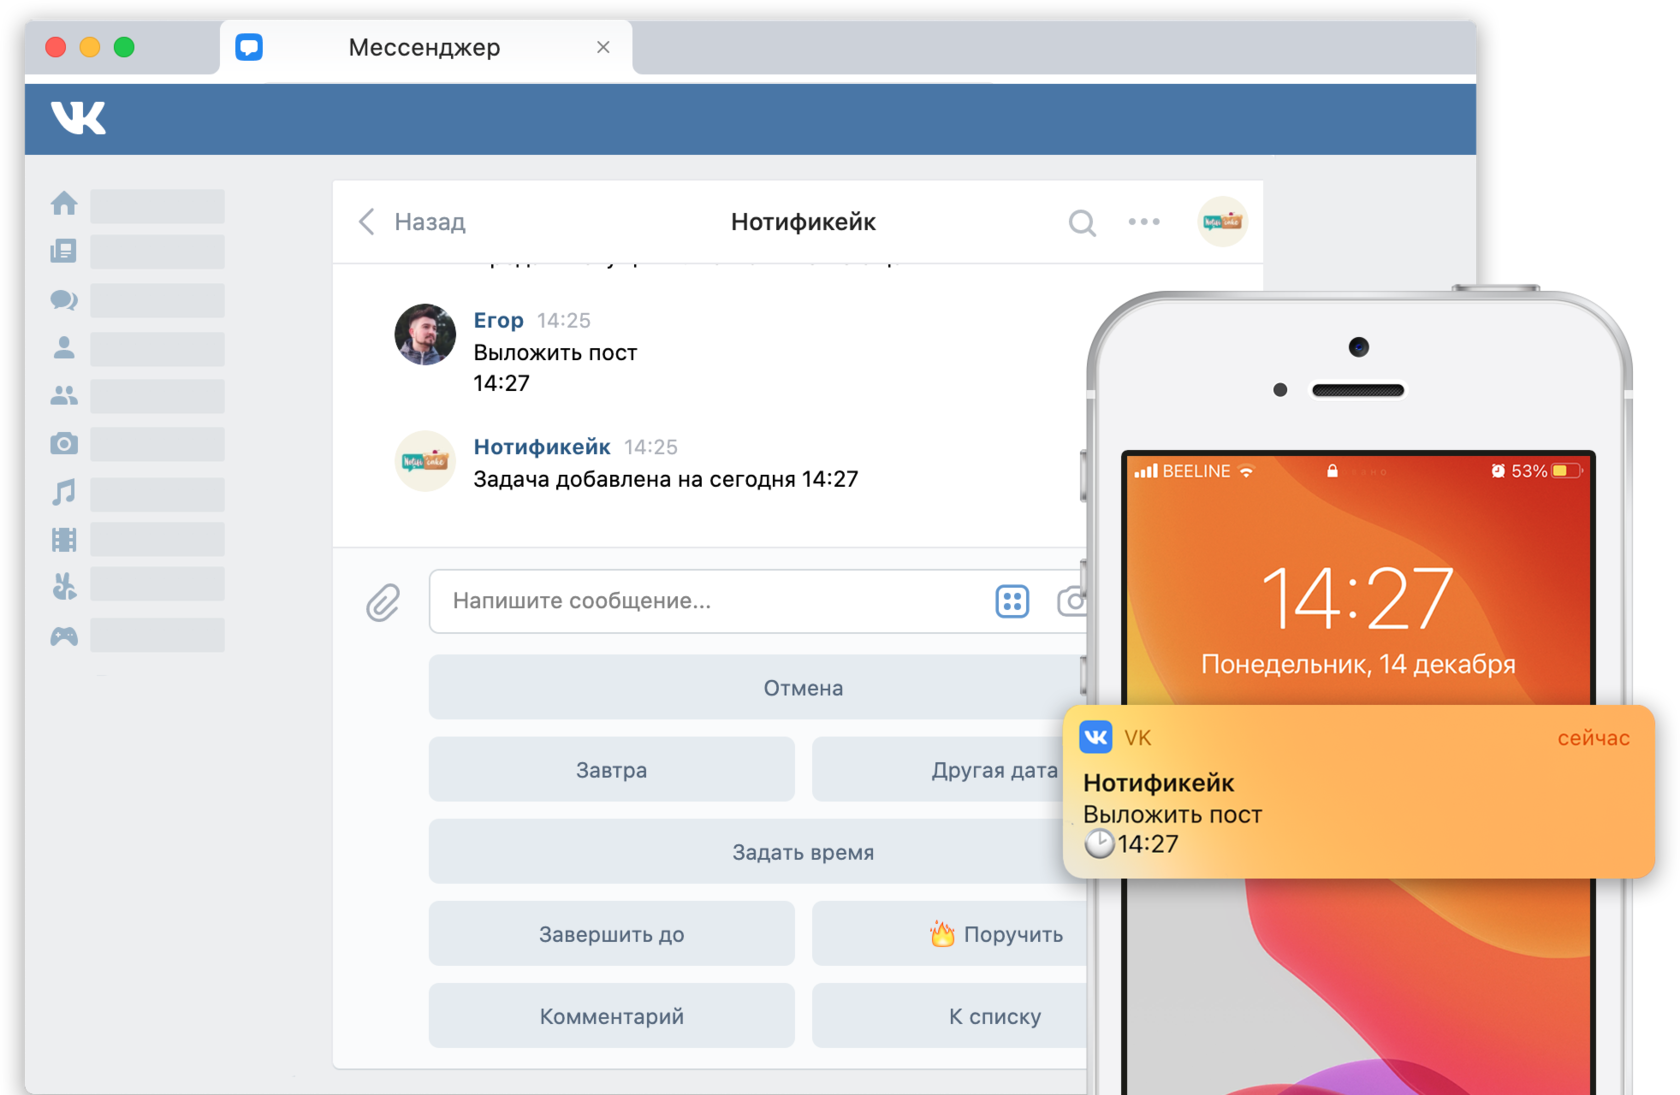Click the paperclip attach icon
Screen dimensions: 1680x1095
pos(383,603)
